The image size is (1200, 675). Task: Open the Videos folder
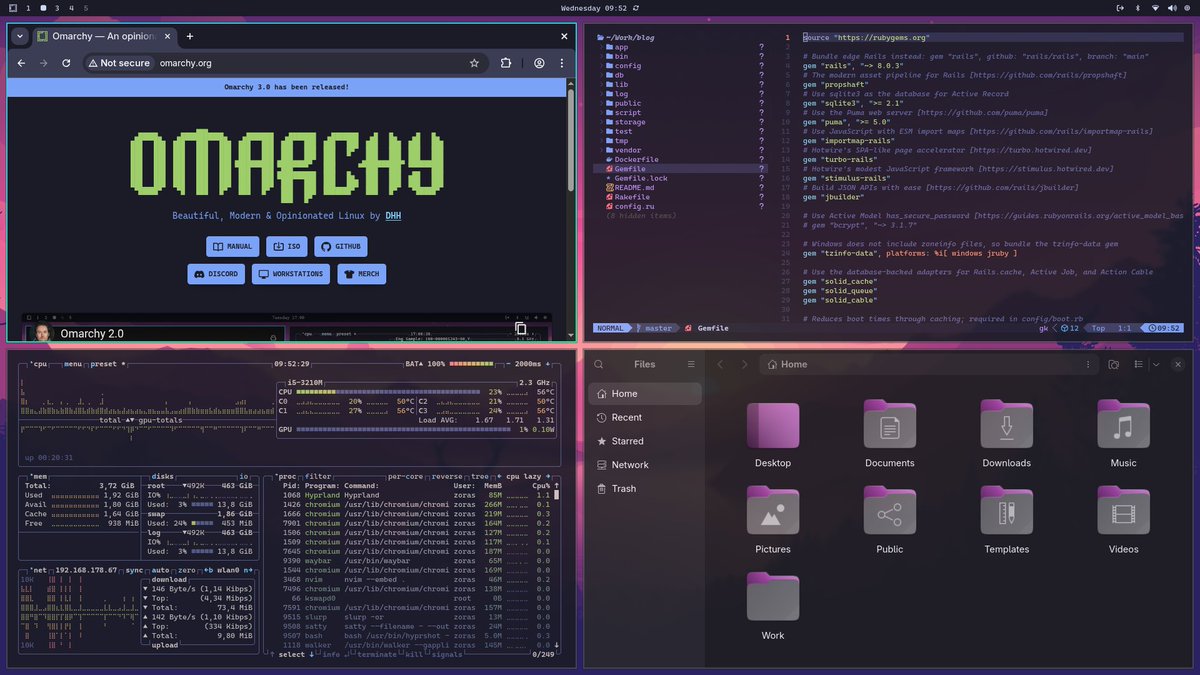[1123, 520]
